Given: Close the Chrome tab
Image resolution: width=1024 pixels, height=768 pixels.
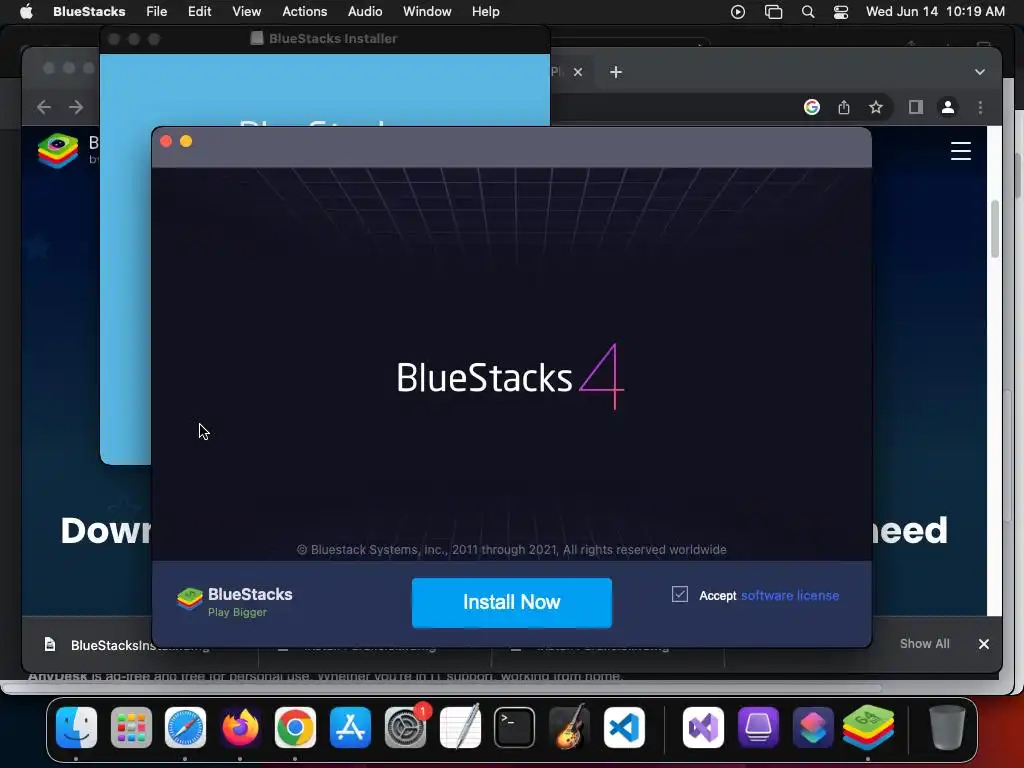Looking at the screenshot, I should (578, 72).
